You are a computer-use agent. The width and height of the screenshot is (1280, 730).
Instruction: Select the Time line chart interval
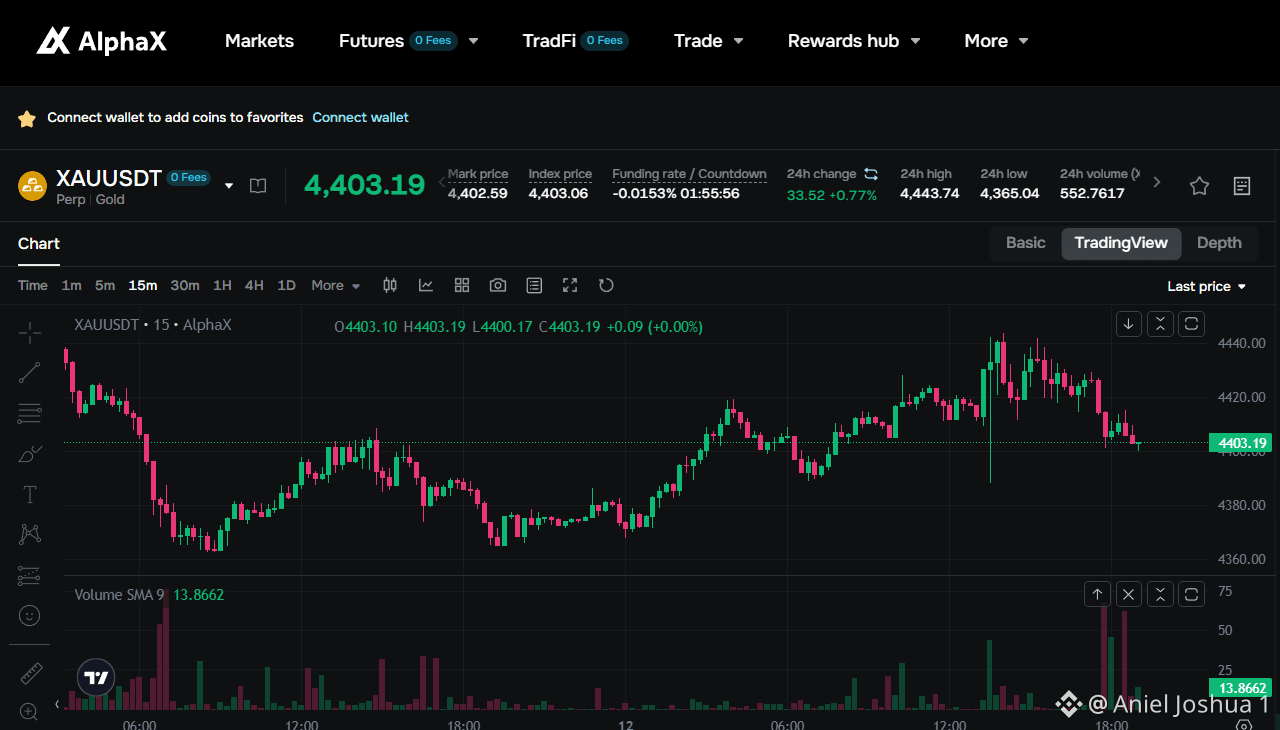(33, 285)
